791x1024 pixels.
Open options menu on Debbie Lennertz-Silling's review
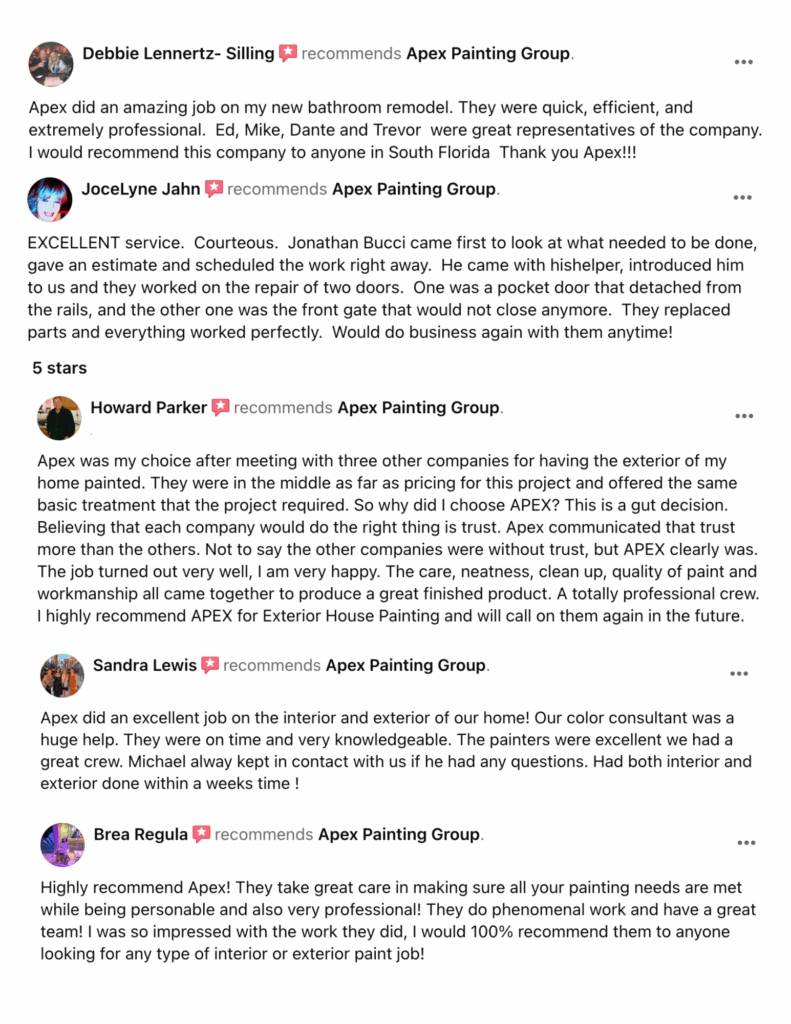(743, 62)
